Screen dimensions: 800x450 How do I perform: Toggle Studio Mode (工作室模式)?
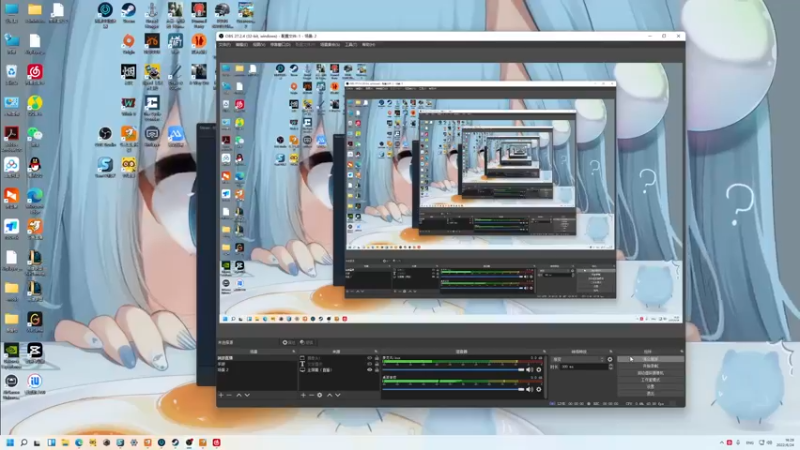(651, 380)
